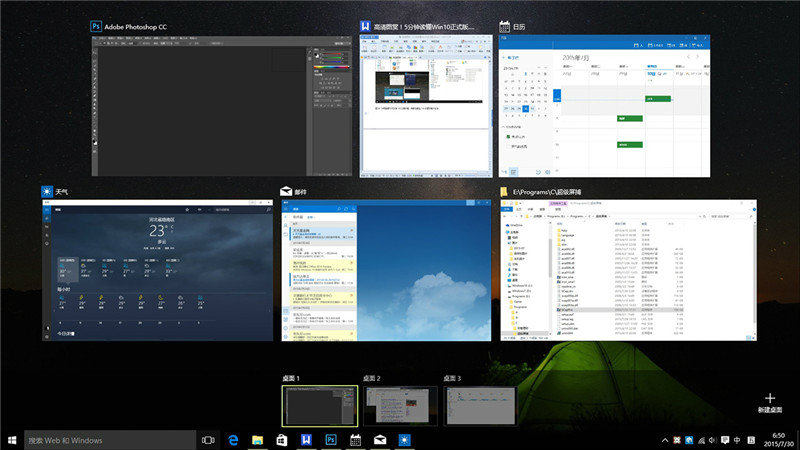Open the Calendar taskbar icon
This screenshot has width=800, height=450.
[x=355, y=440]
